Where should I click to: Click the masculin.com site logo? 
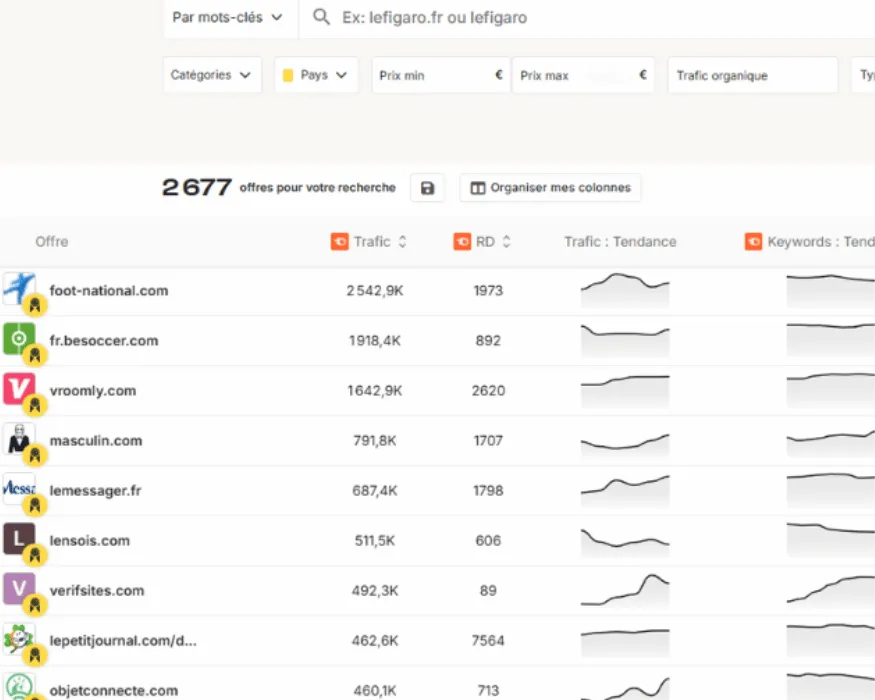click(x=19, y=438)
